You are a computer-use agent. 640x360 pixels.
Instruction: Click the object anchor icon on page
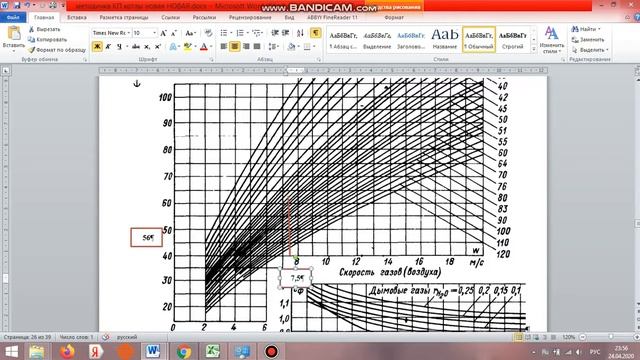coord(137,84)
